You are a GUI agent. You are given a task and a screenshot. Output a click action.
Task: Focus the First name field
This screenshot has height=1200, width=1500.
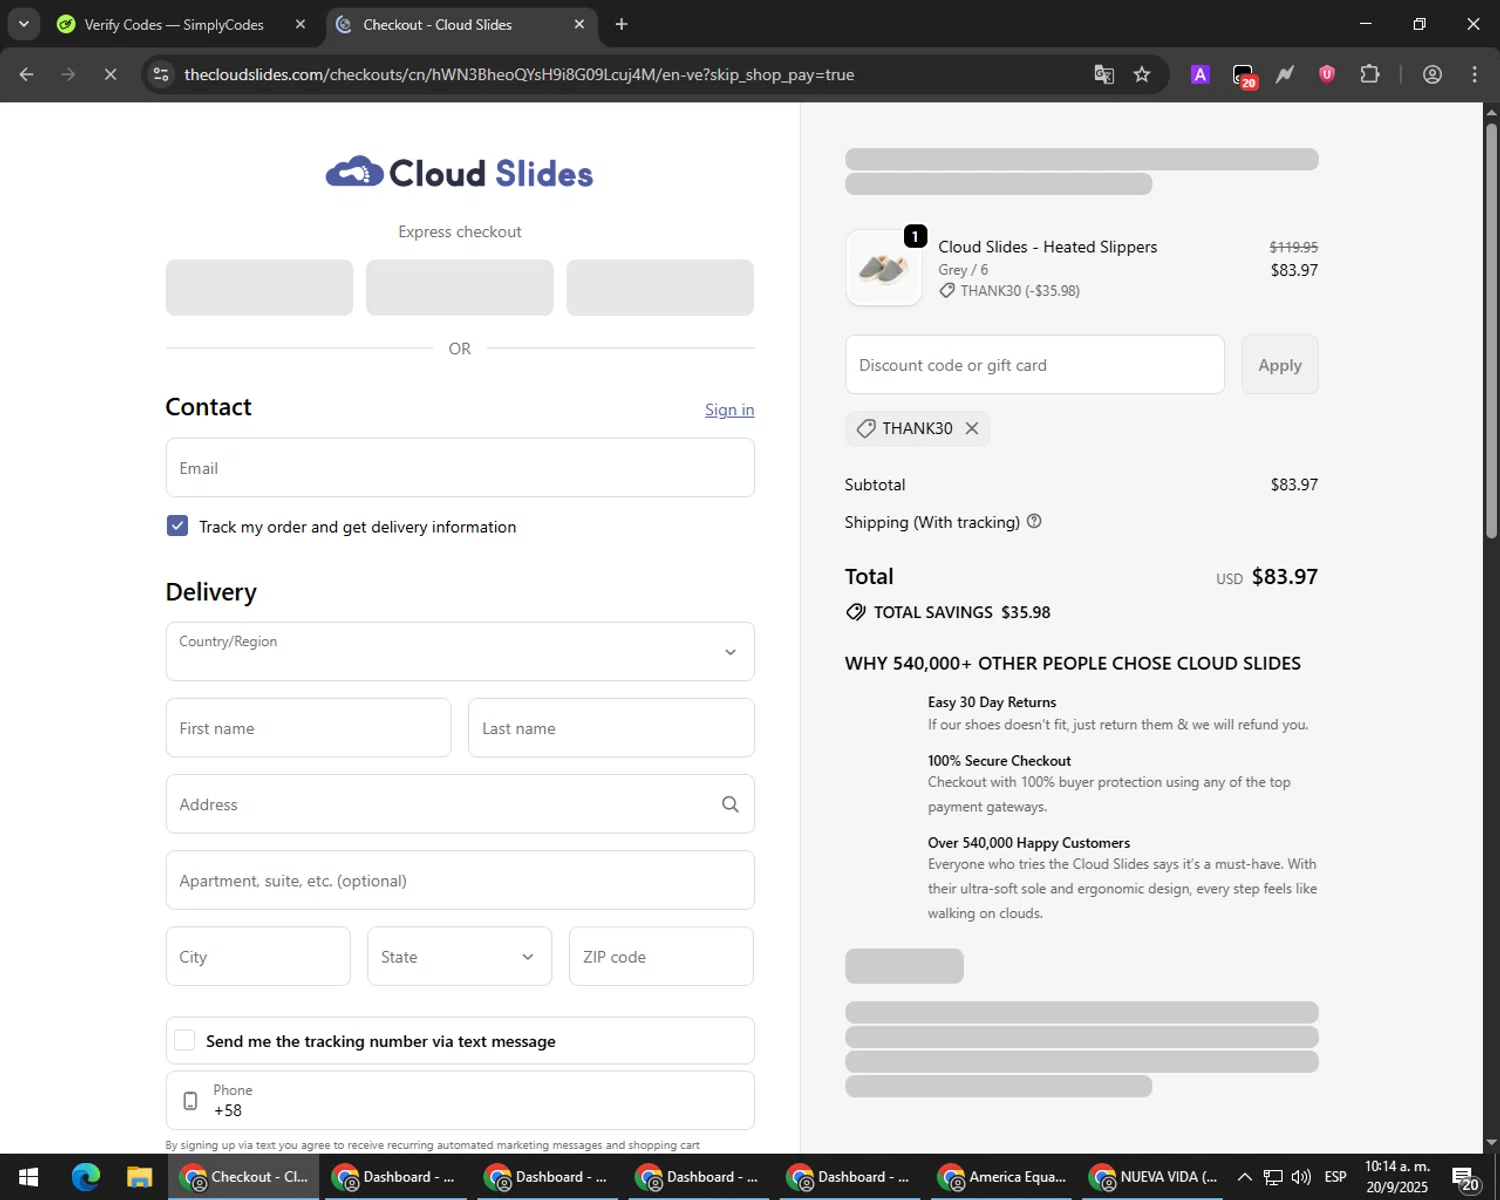coord(308,728)
